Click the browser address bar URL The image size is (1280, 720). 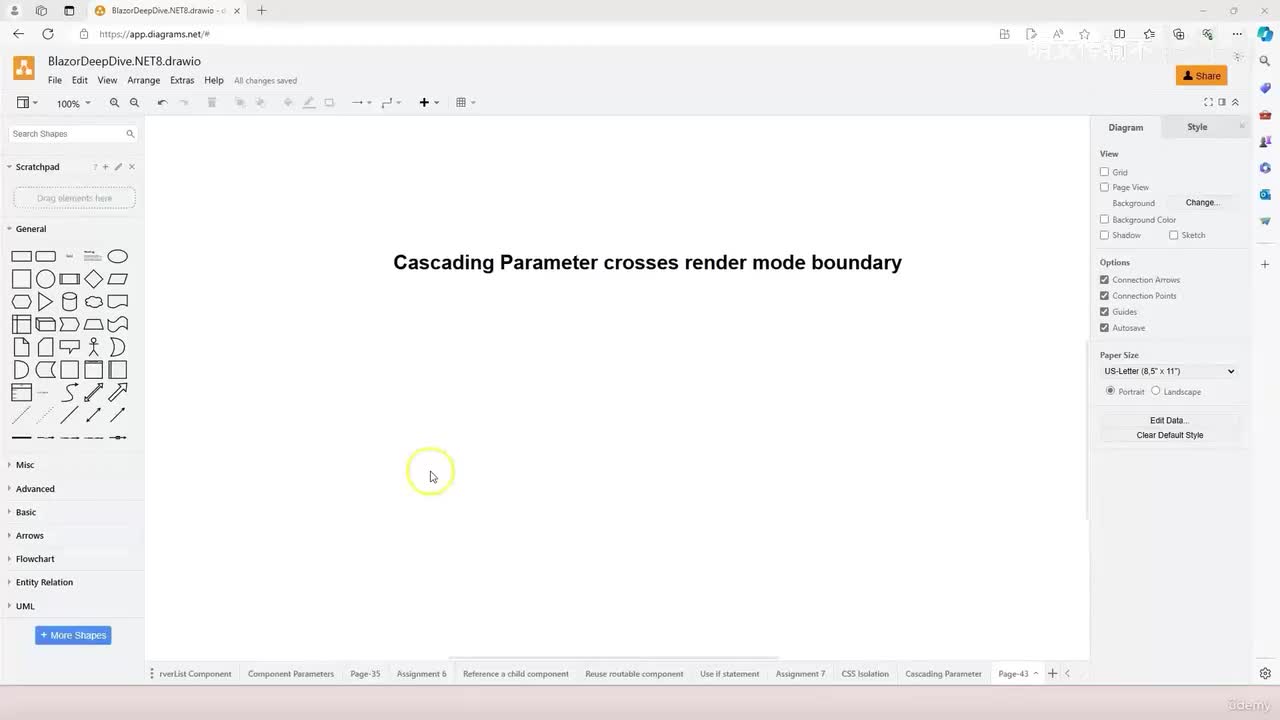tap(155, 34)
